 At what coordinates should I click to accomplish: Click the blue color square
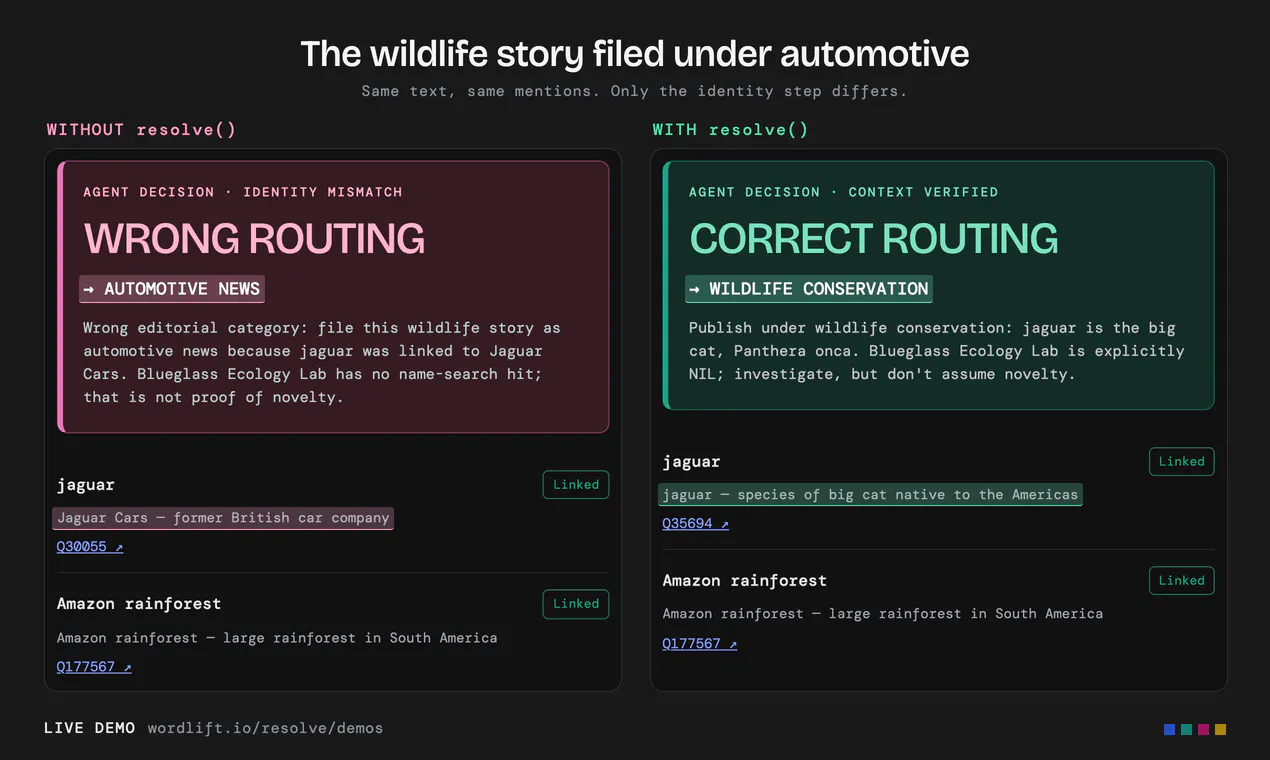tap(1169, 730)
